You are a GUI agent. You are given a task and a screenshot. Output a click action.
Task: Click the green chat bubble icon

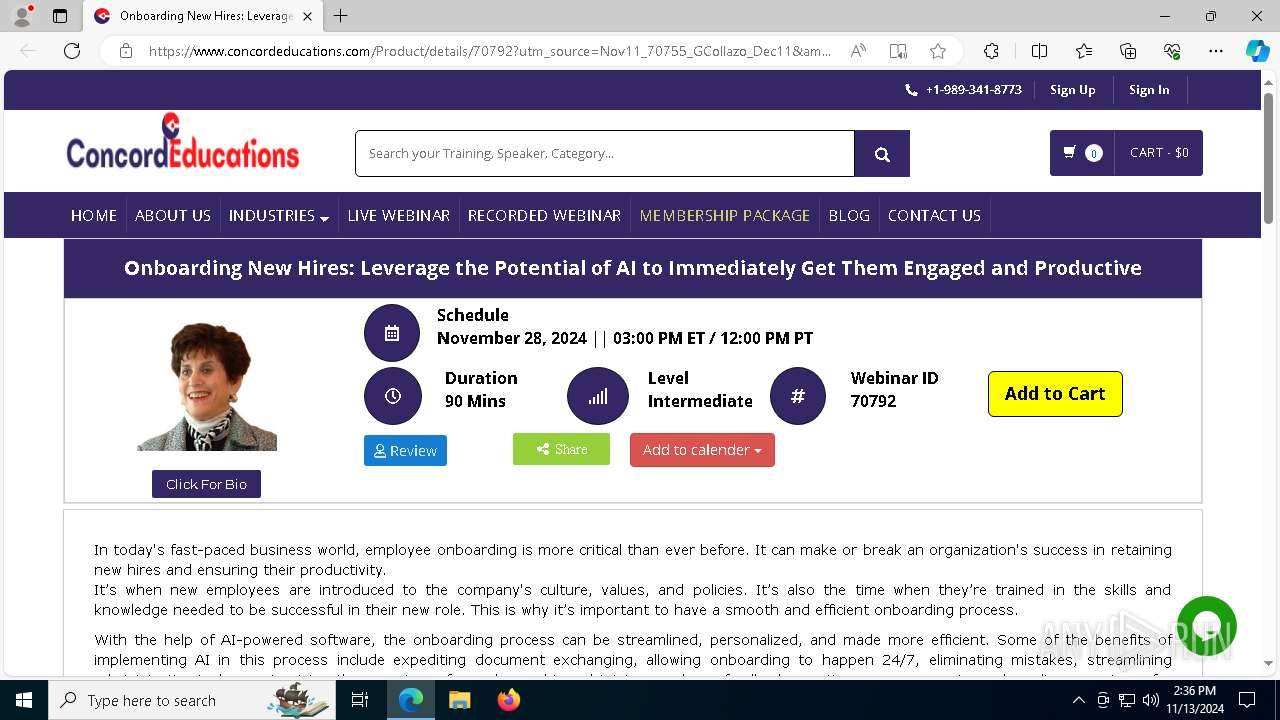pos(1207,626)
